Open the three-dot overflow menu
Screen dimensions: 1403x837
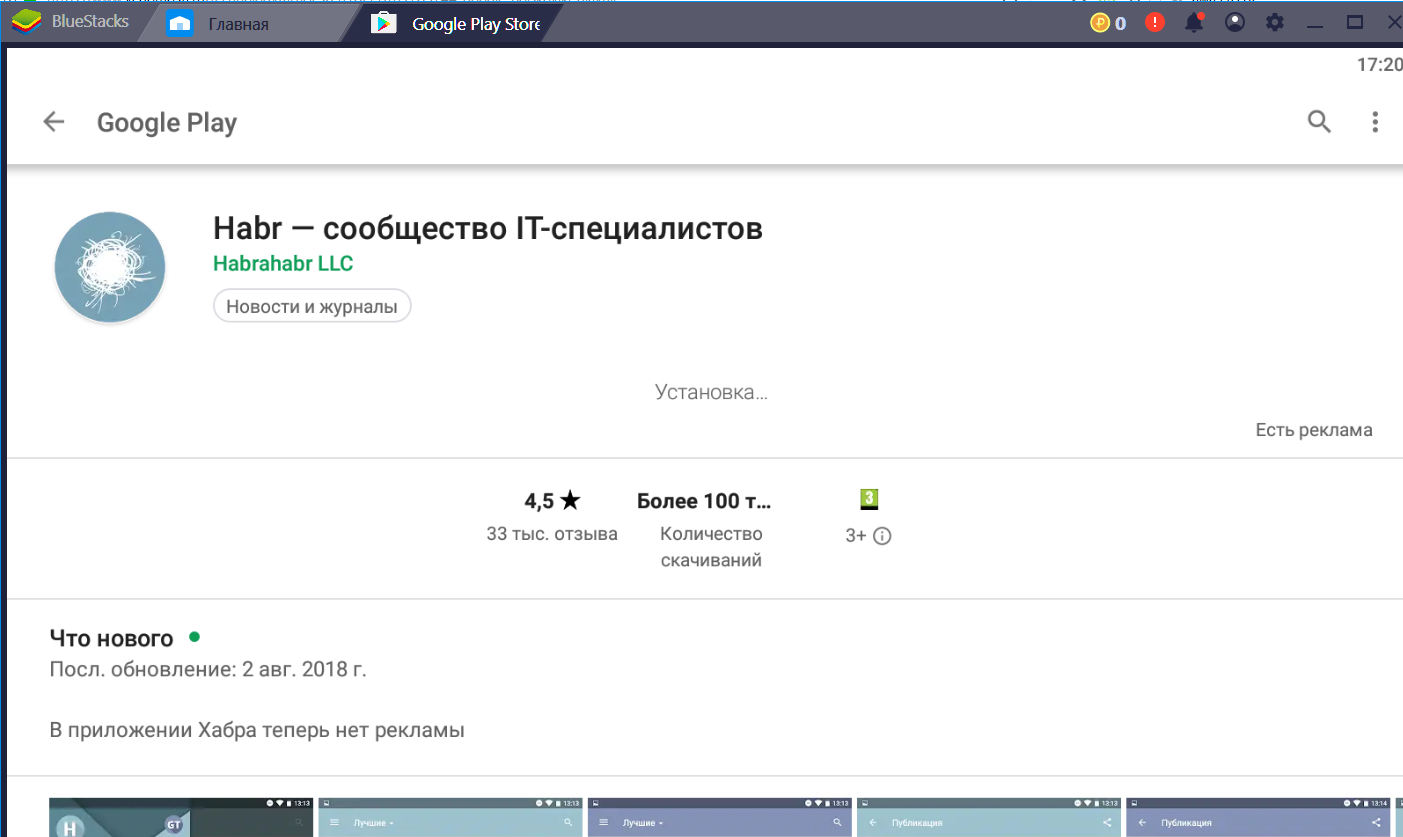(x=1375, y=122)
